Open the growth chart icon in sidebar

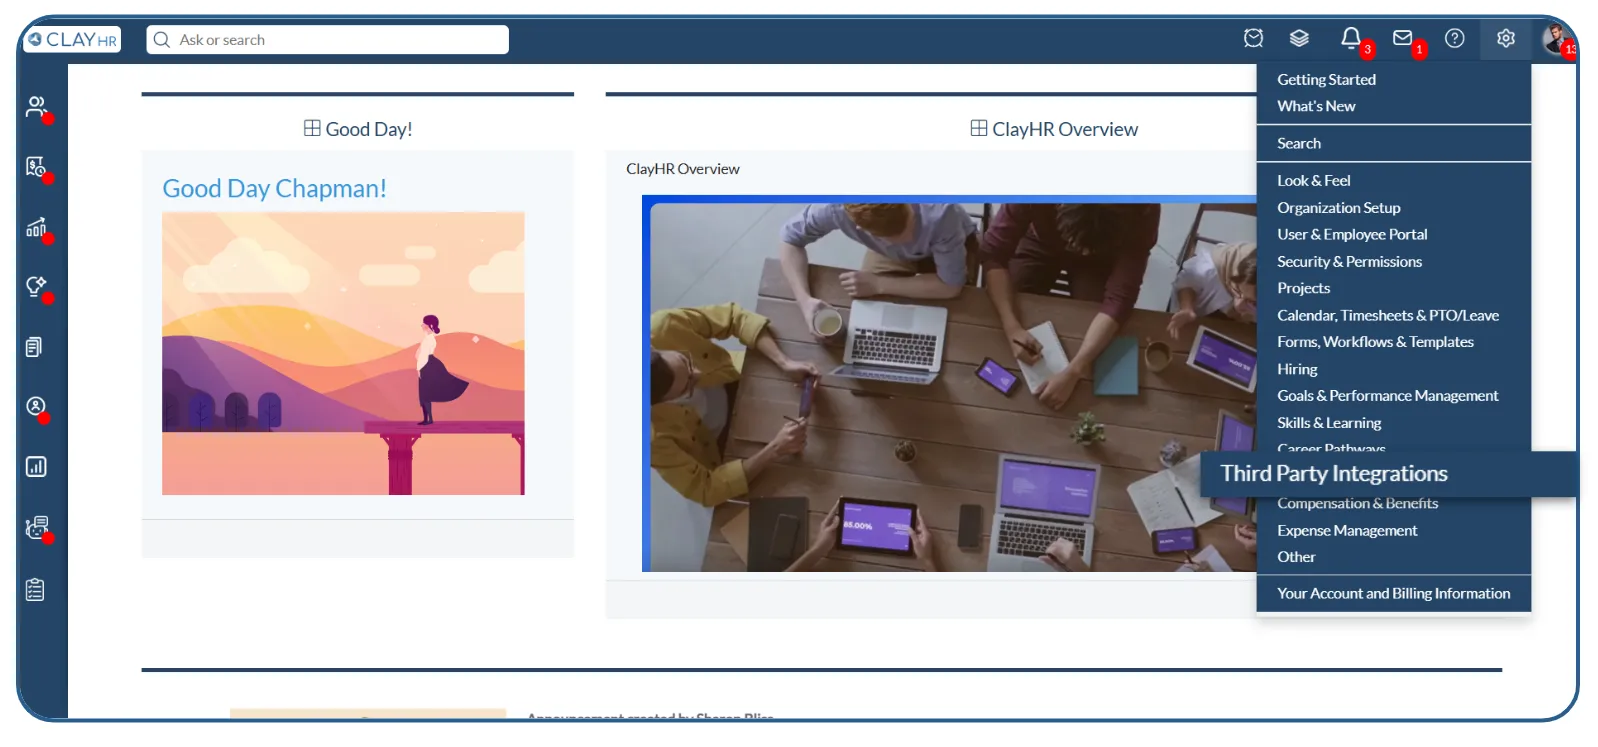[x=36, y=227]
